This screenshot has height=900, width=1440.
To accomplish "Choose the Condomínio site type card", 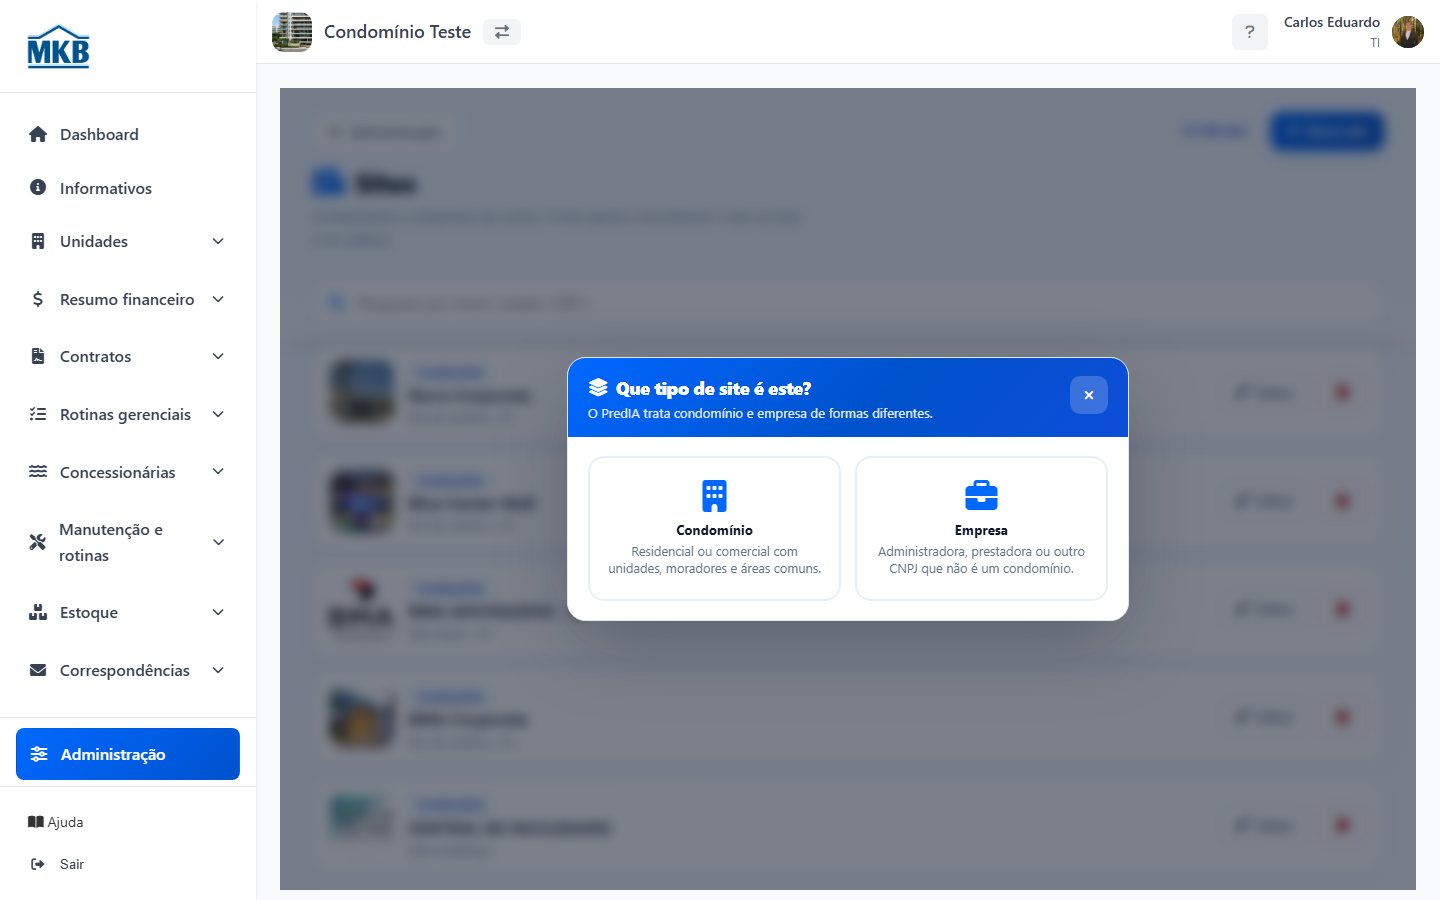I will [x=714, y=528].
